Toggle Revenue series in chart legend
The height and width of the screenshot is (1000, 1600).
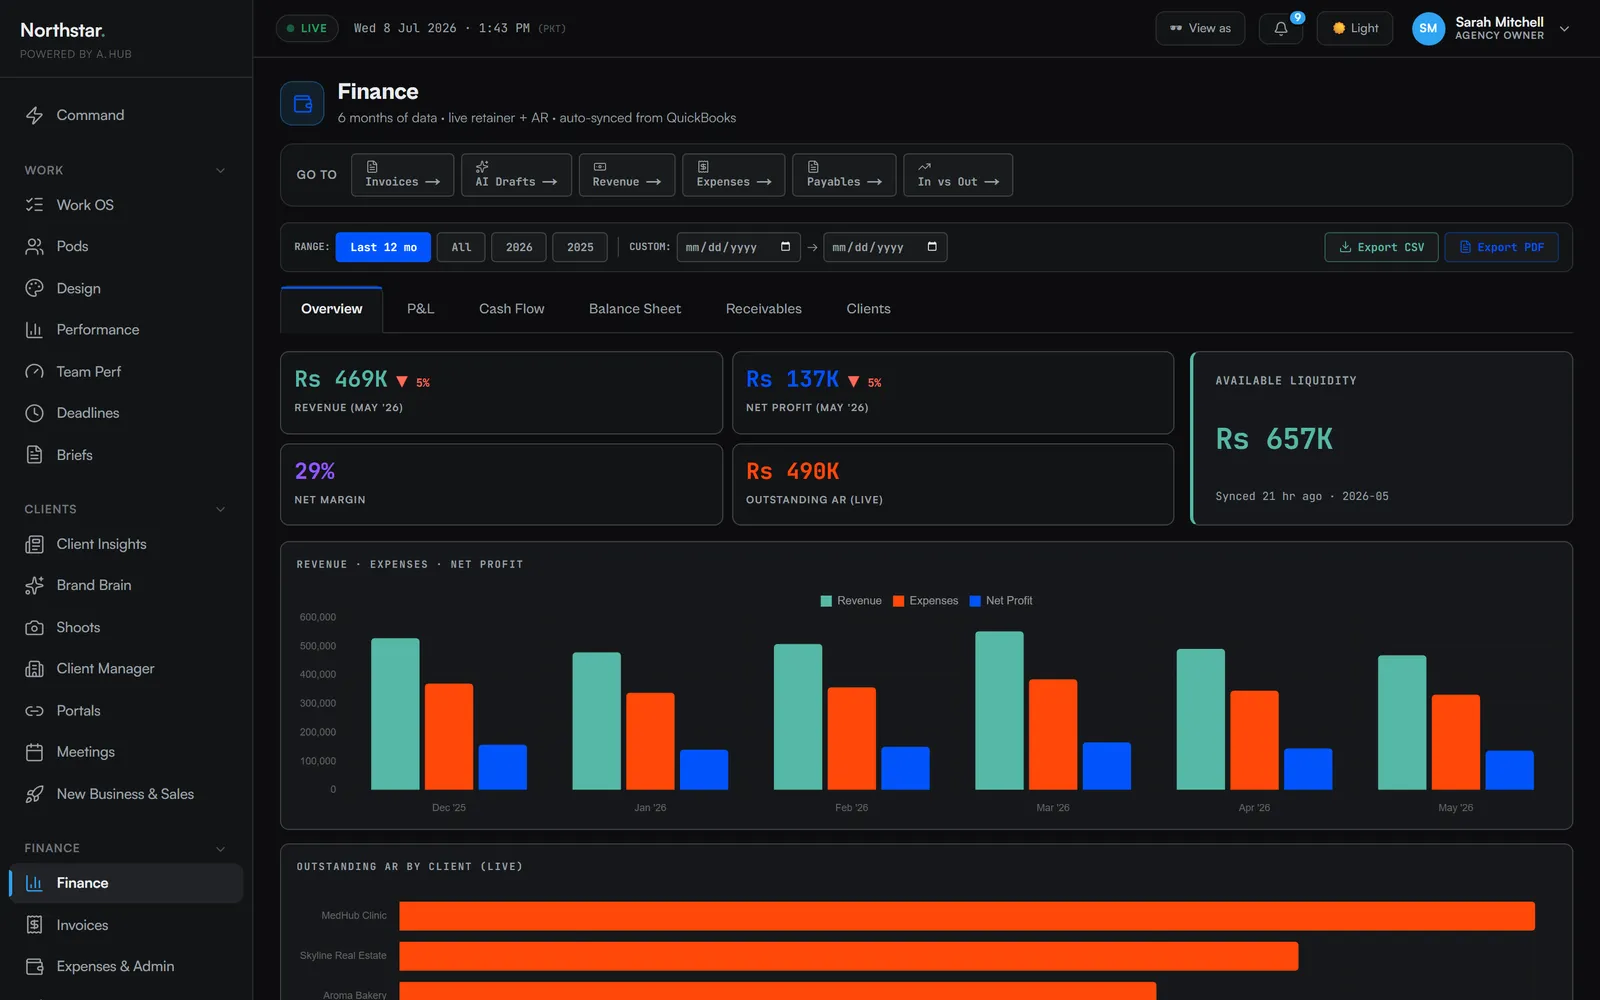click(851, 601)
